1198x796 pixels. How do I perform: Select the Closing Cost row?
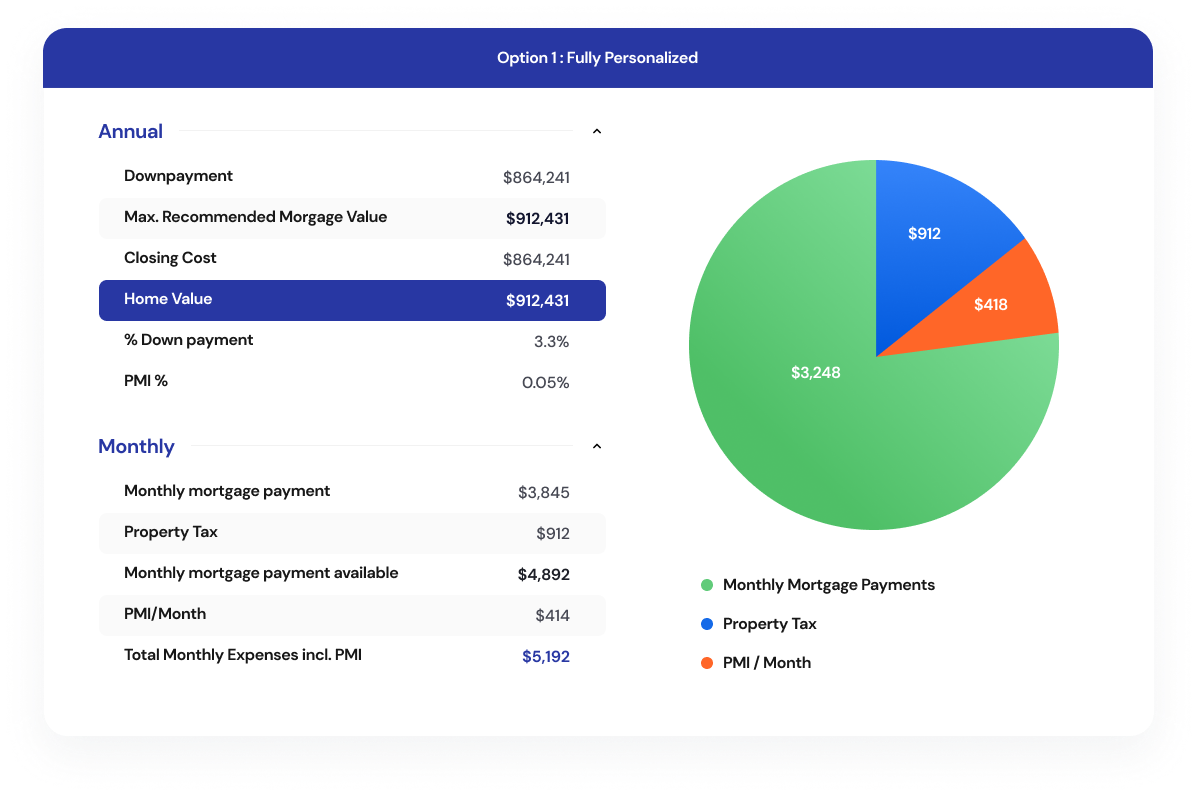coord(352,259)
